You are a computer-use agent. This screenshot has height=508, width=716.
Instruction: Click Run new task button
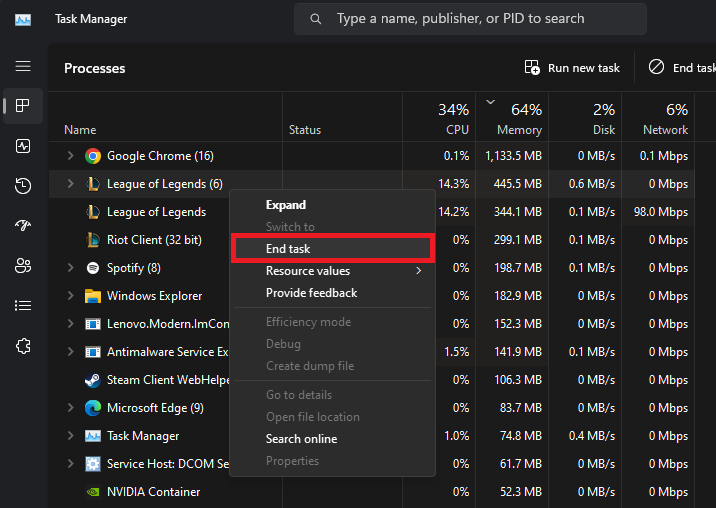[x=572, y=68]
